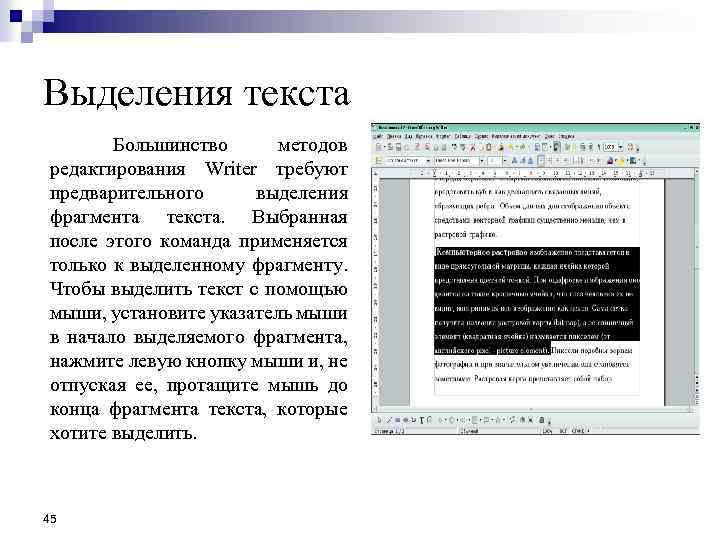The width and height of the screenshot is (720, 540).
Task: Click the Writer horizontal scrollbar
Action: click(533, 409)
